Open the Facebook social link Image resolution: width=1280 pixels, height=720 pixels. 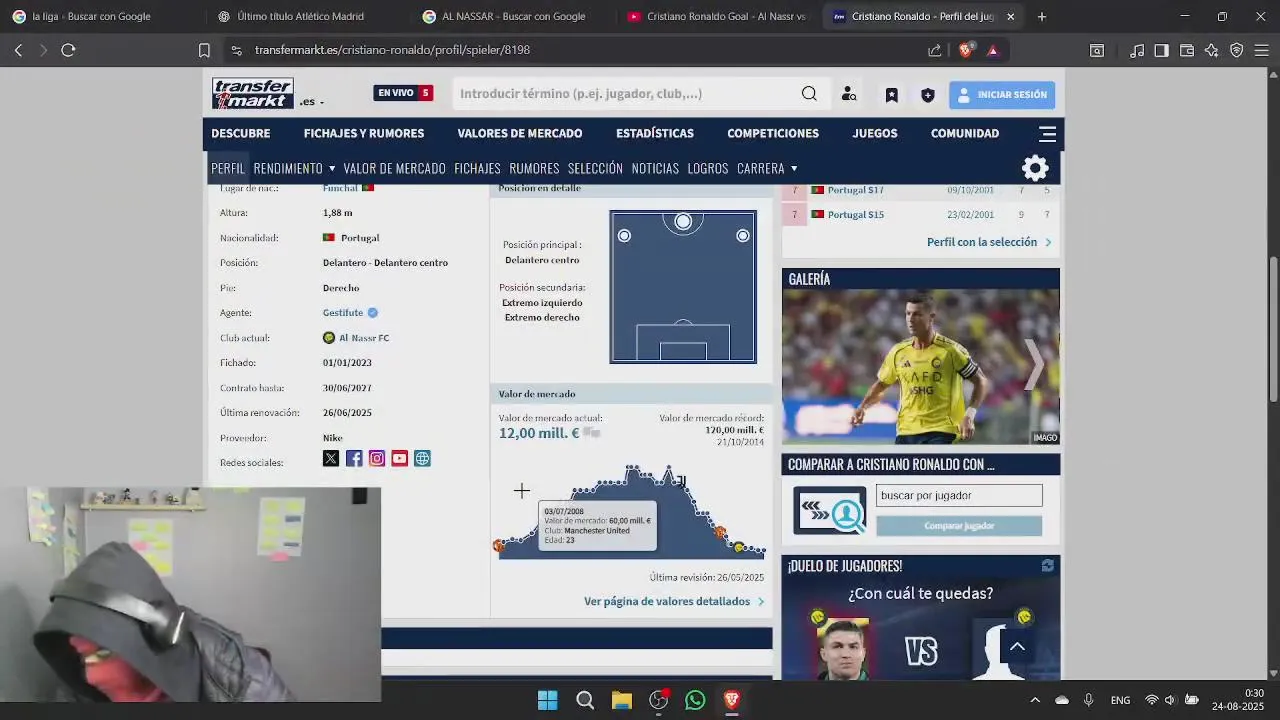click(x=354, y=458)
